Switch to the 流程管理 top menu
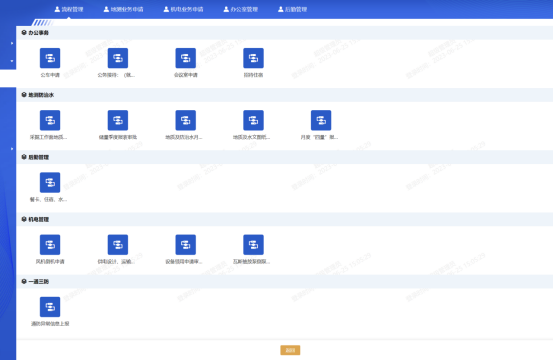Viewport: 553px width, 361px height. tap(69, 9)
